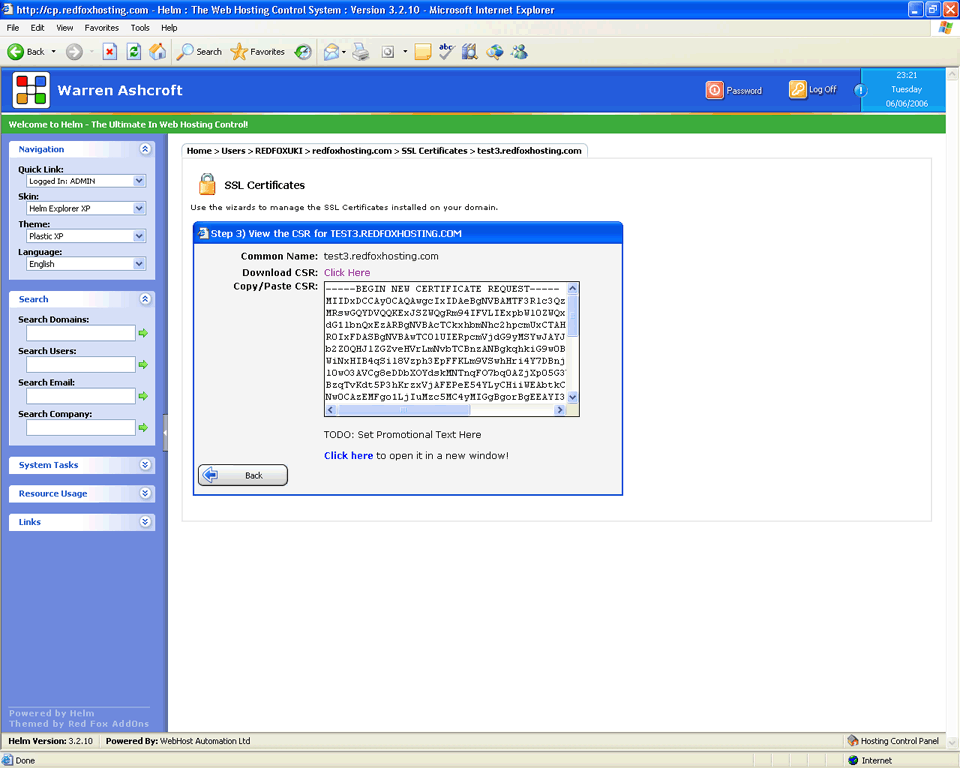Click the browser Forward arrow icon

(x=74, y=52)
